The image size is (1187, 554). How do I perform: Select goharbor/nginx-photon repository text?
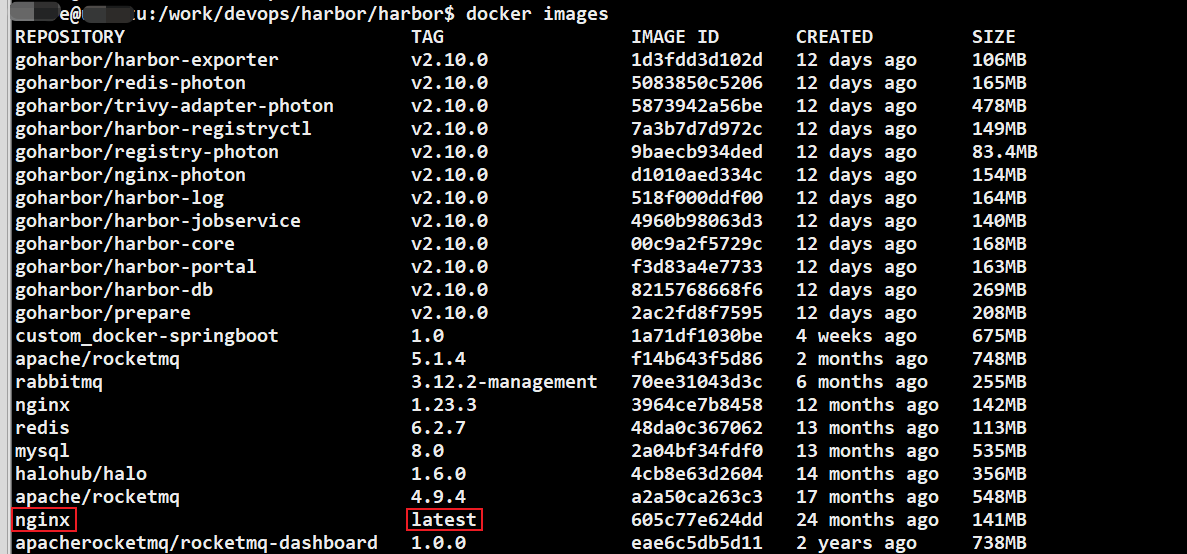tap(130, 176)
